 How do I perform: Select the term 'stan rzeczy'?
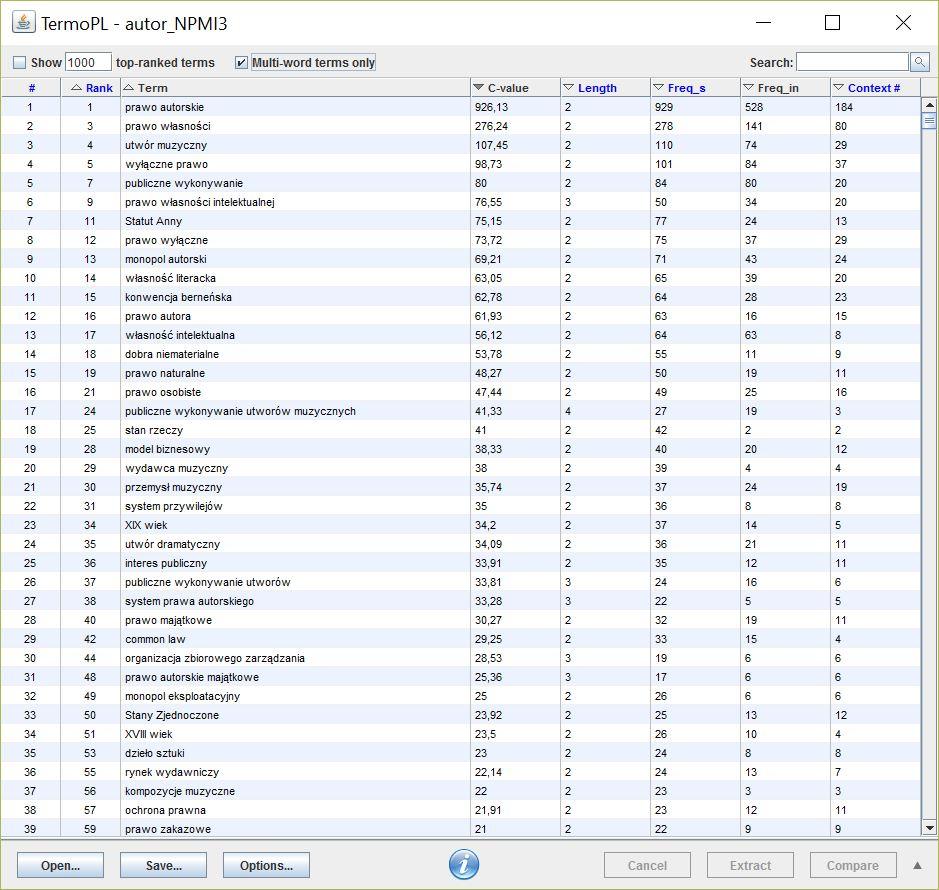154,430
